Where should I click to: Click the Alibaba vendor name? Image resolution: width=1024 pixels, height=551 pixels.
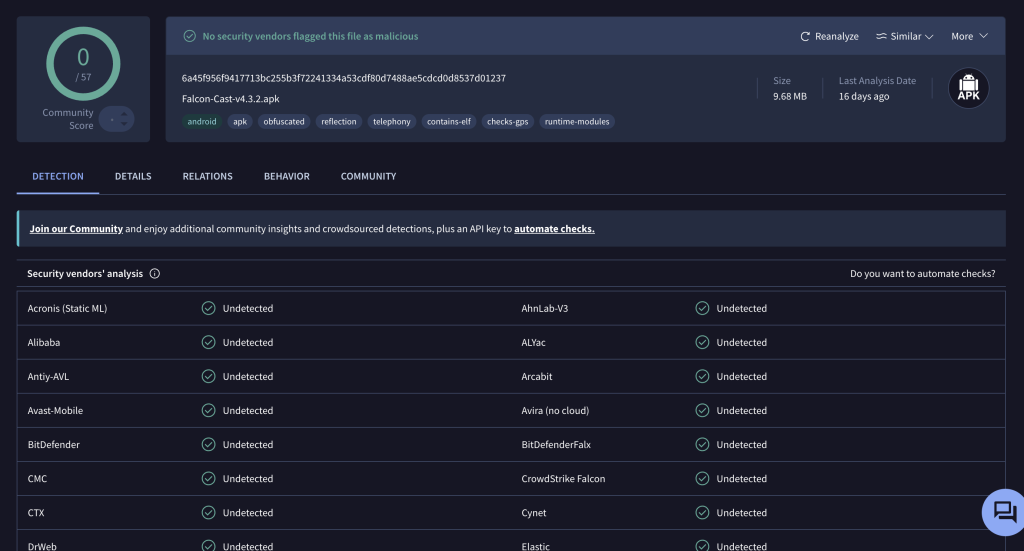point(44,342)
